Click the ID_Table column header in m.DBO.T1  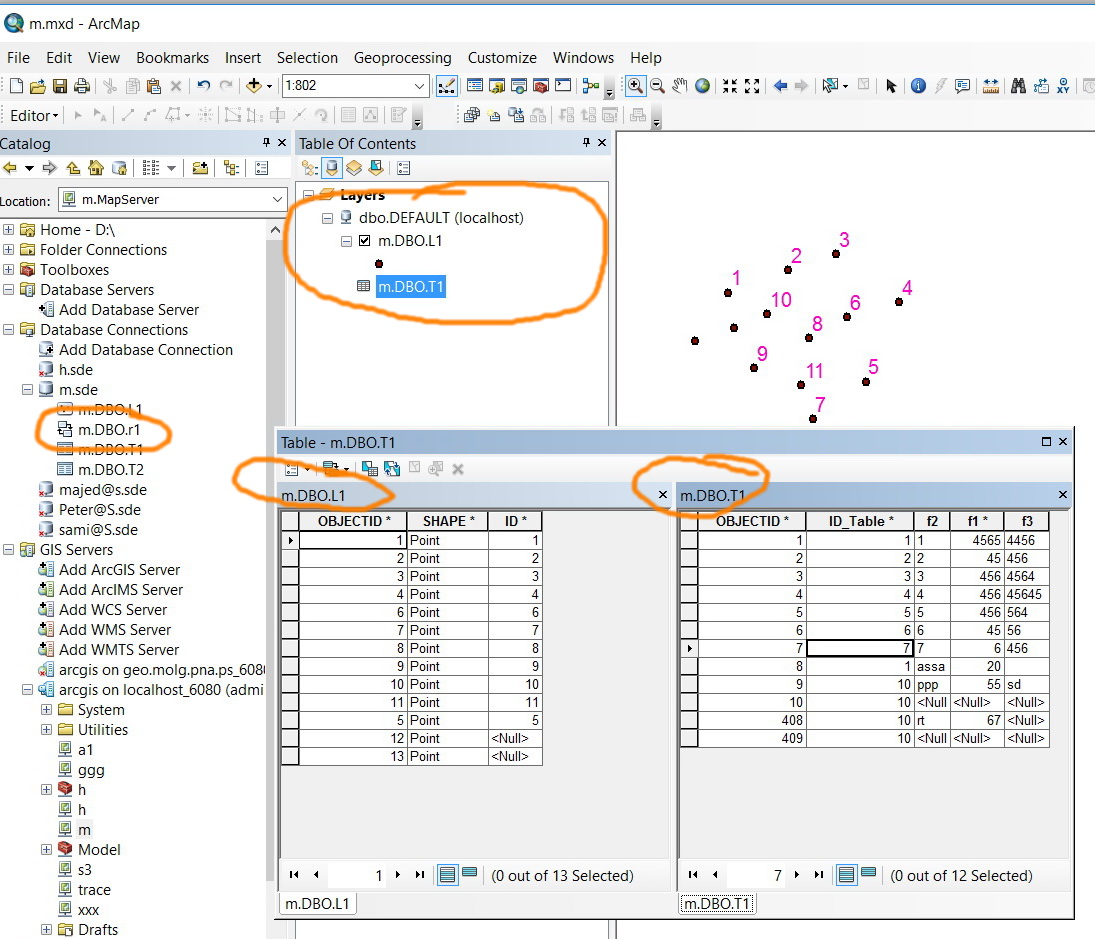pyautogui.click(x=860, y=522)
